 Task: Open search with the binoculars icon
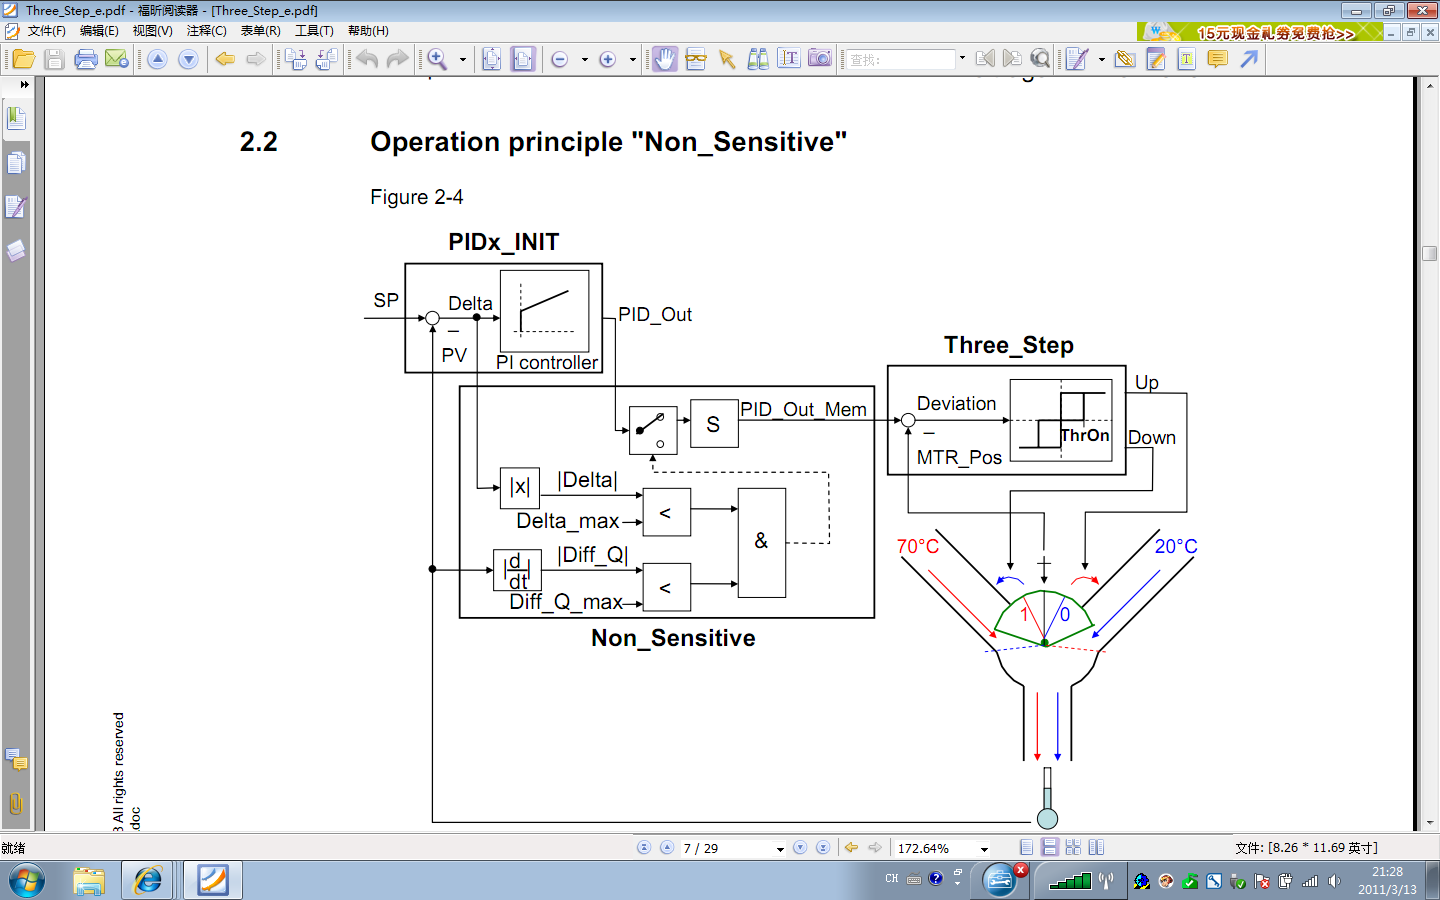coord(758,59)
